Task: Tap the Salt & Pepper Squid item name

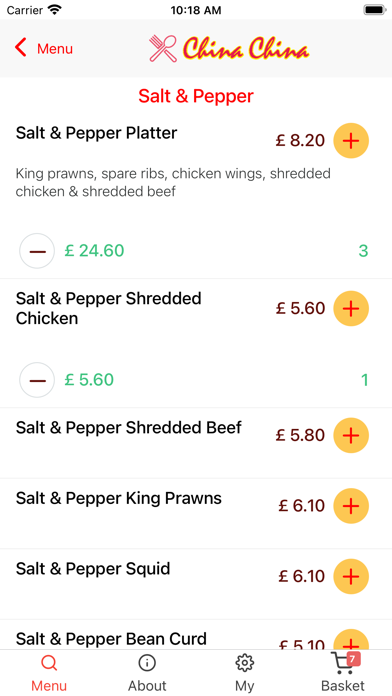Action: tap(93, 569)
